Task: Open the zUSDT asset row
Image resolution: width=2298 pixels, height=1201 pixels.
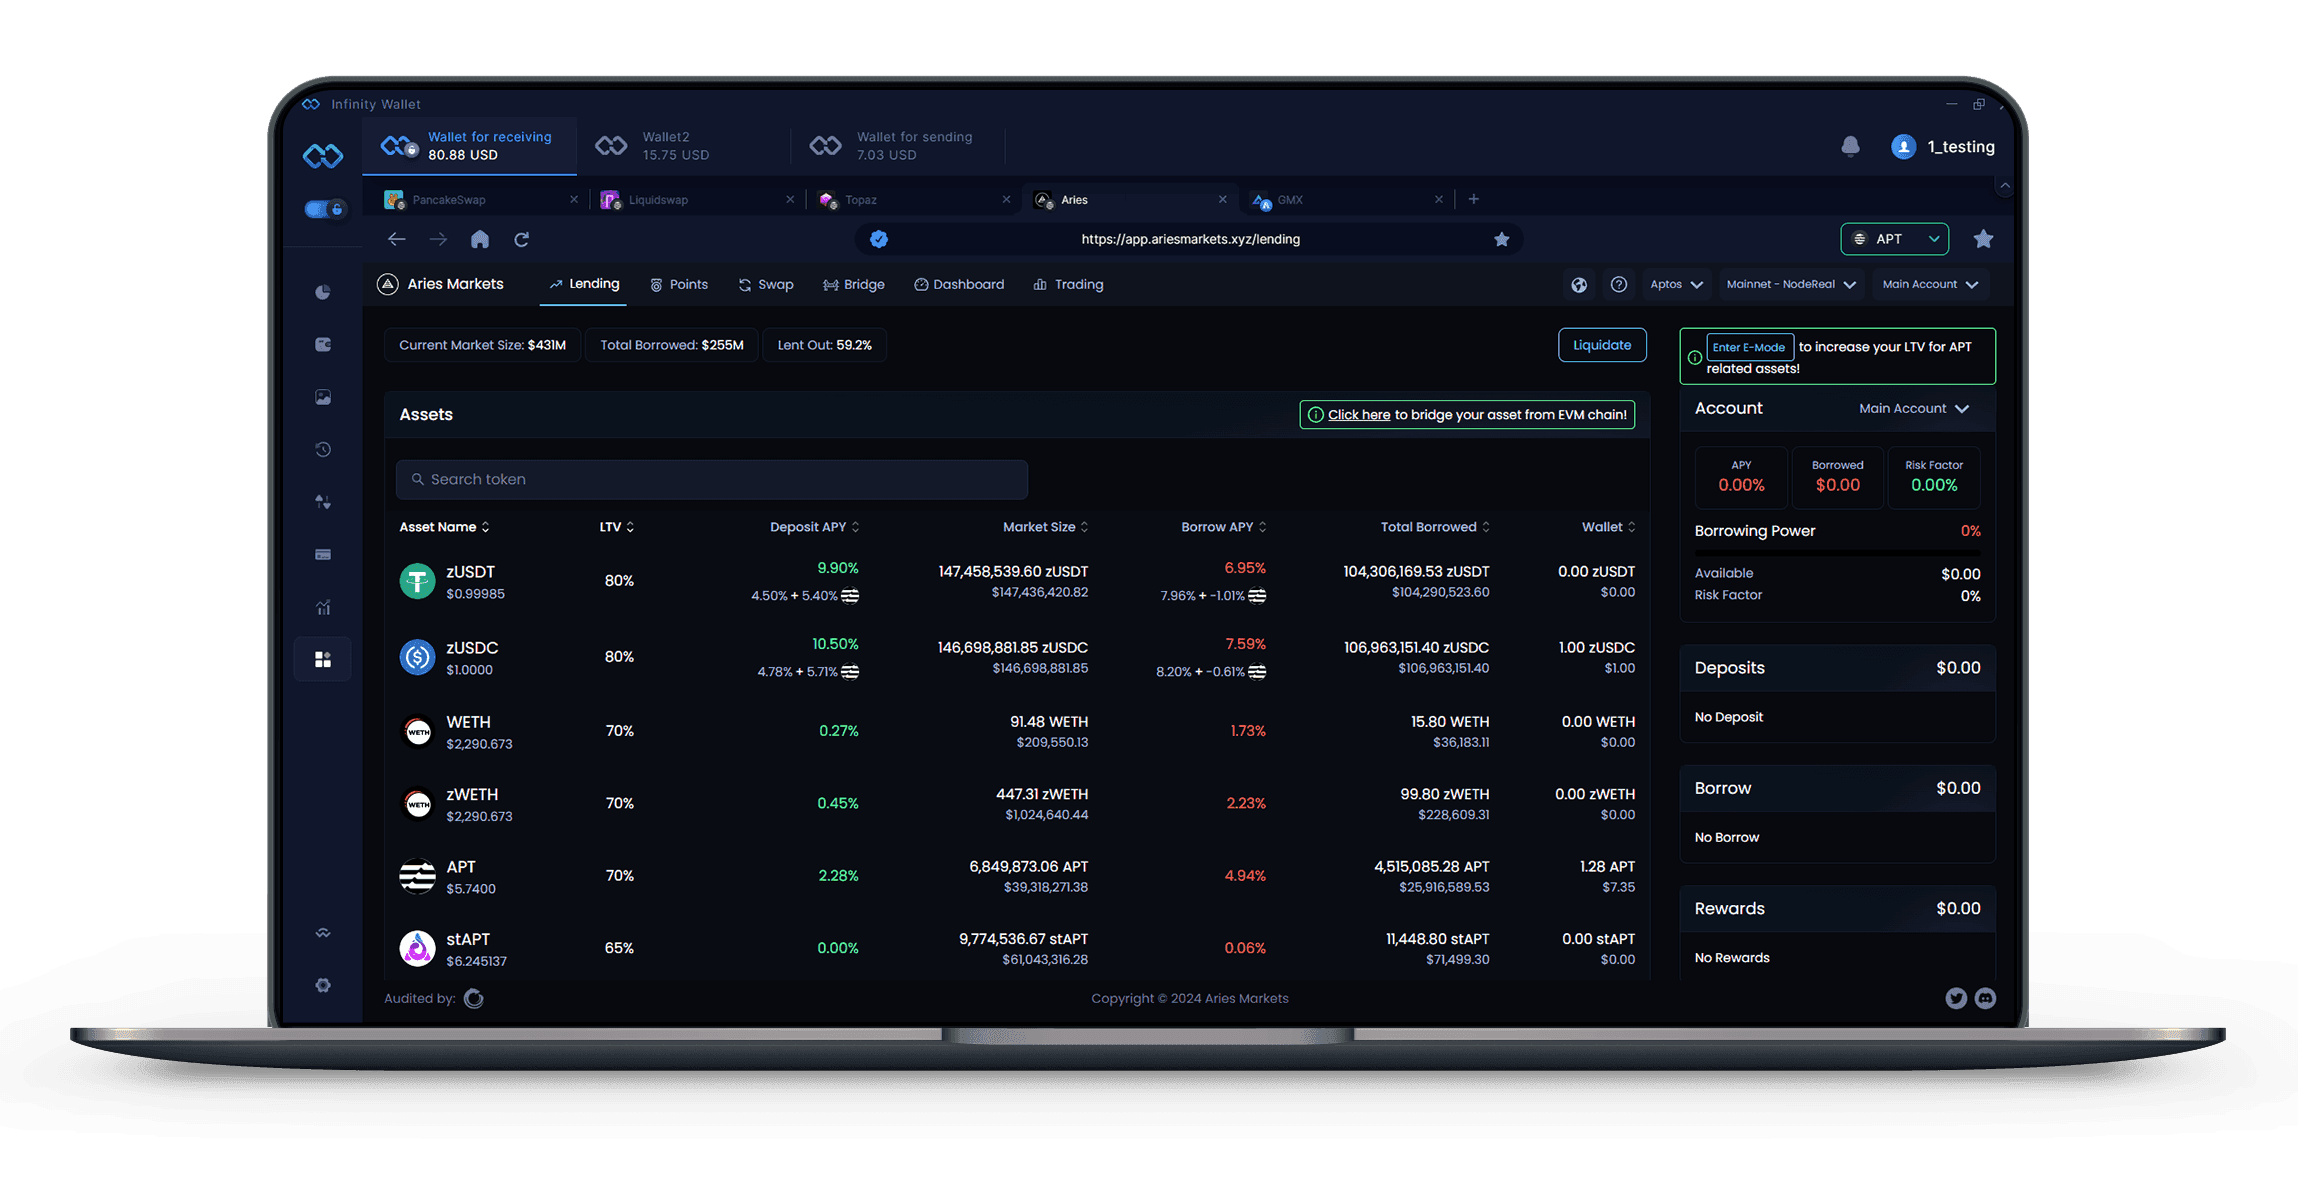Action: coord(1017,581)
